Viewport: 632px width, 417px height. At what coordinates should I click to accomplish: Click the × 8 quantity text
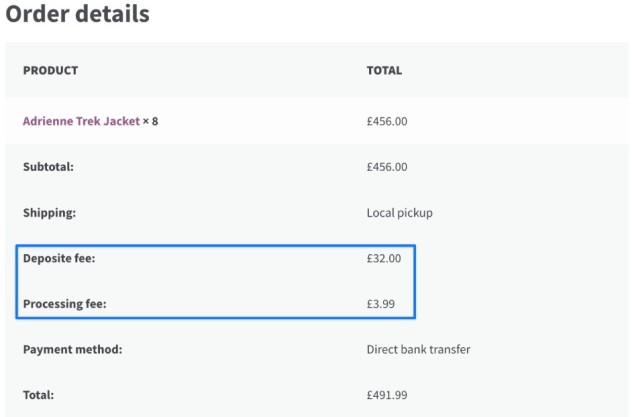(x=150, y=121)
